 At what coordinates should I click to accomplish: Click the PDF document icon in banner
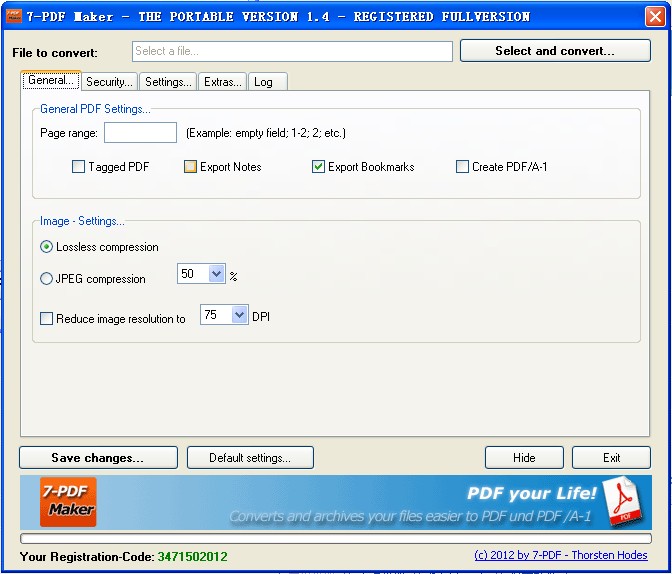point(624,501)
